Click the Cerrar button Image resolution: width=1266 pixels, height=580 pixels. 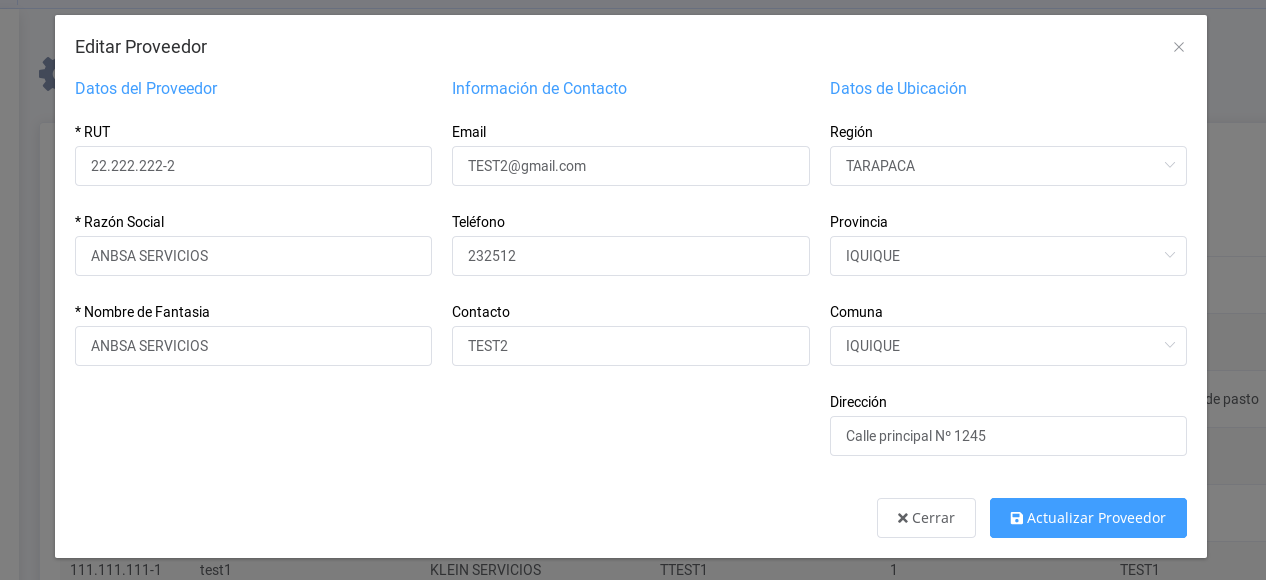(926, 518)
